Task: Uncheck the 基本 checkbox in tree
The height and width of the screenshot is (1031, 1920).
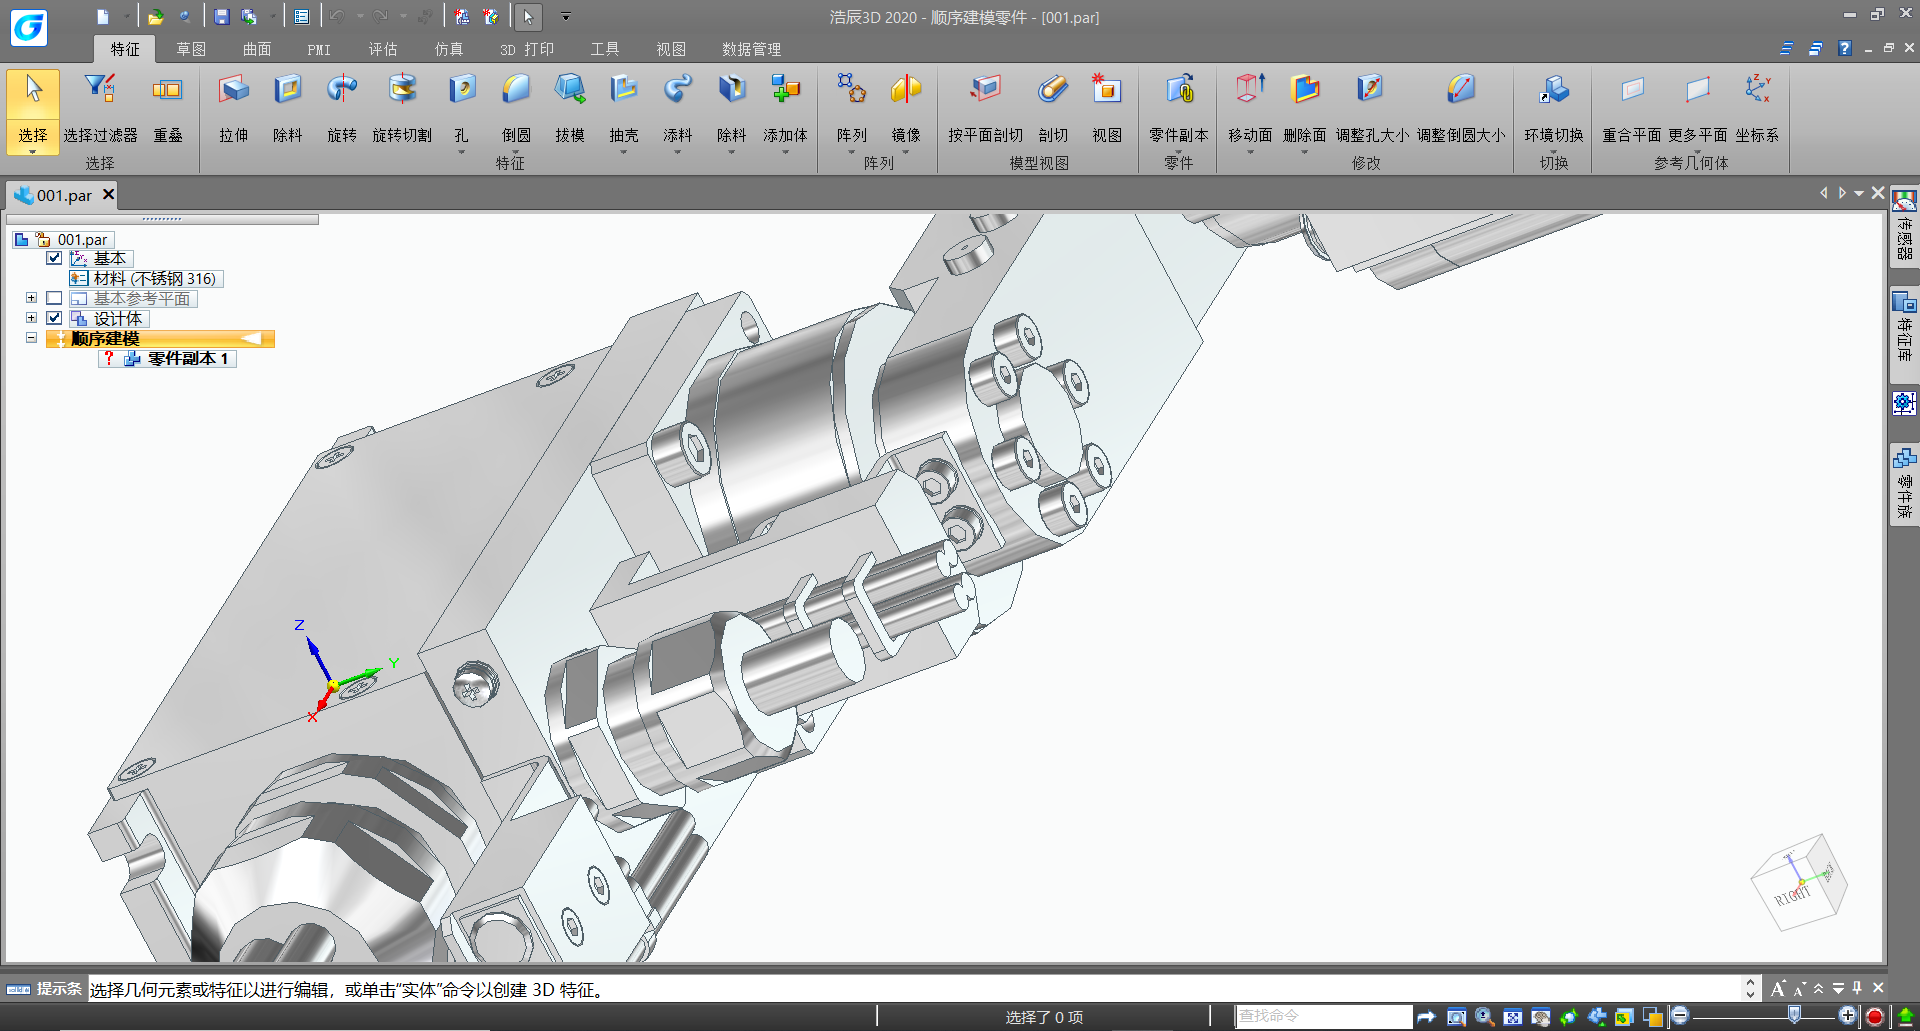Action: tap(55, 258)
